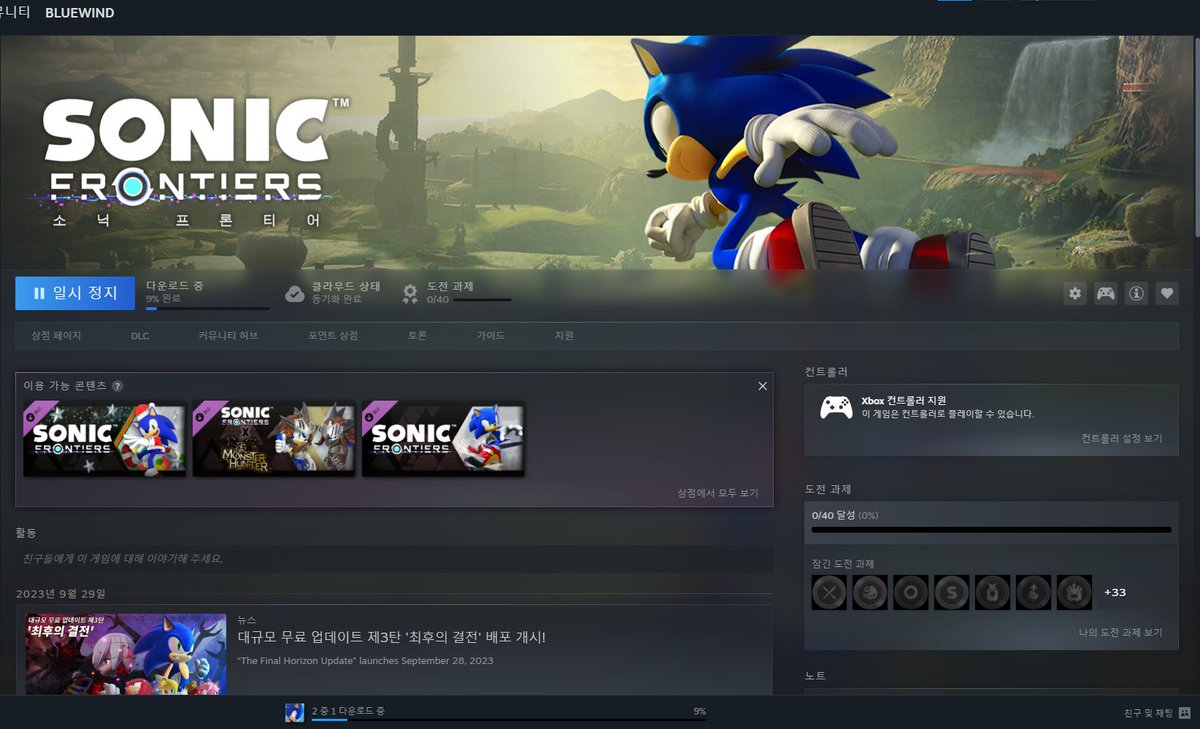The width and height of the screenshot is (1200, 729).
Task: Open the third Sonic Frontiers DLC thumbnail
Action: (x=443, y=439)
